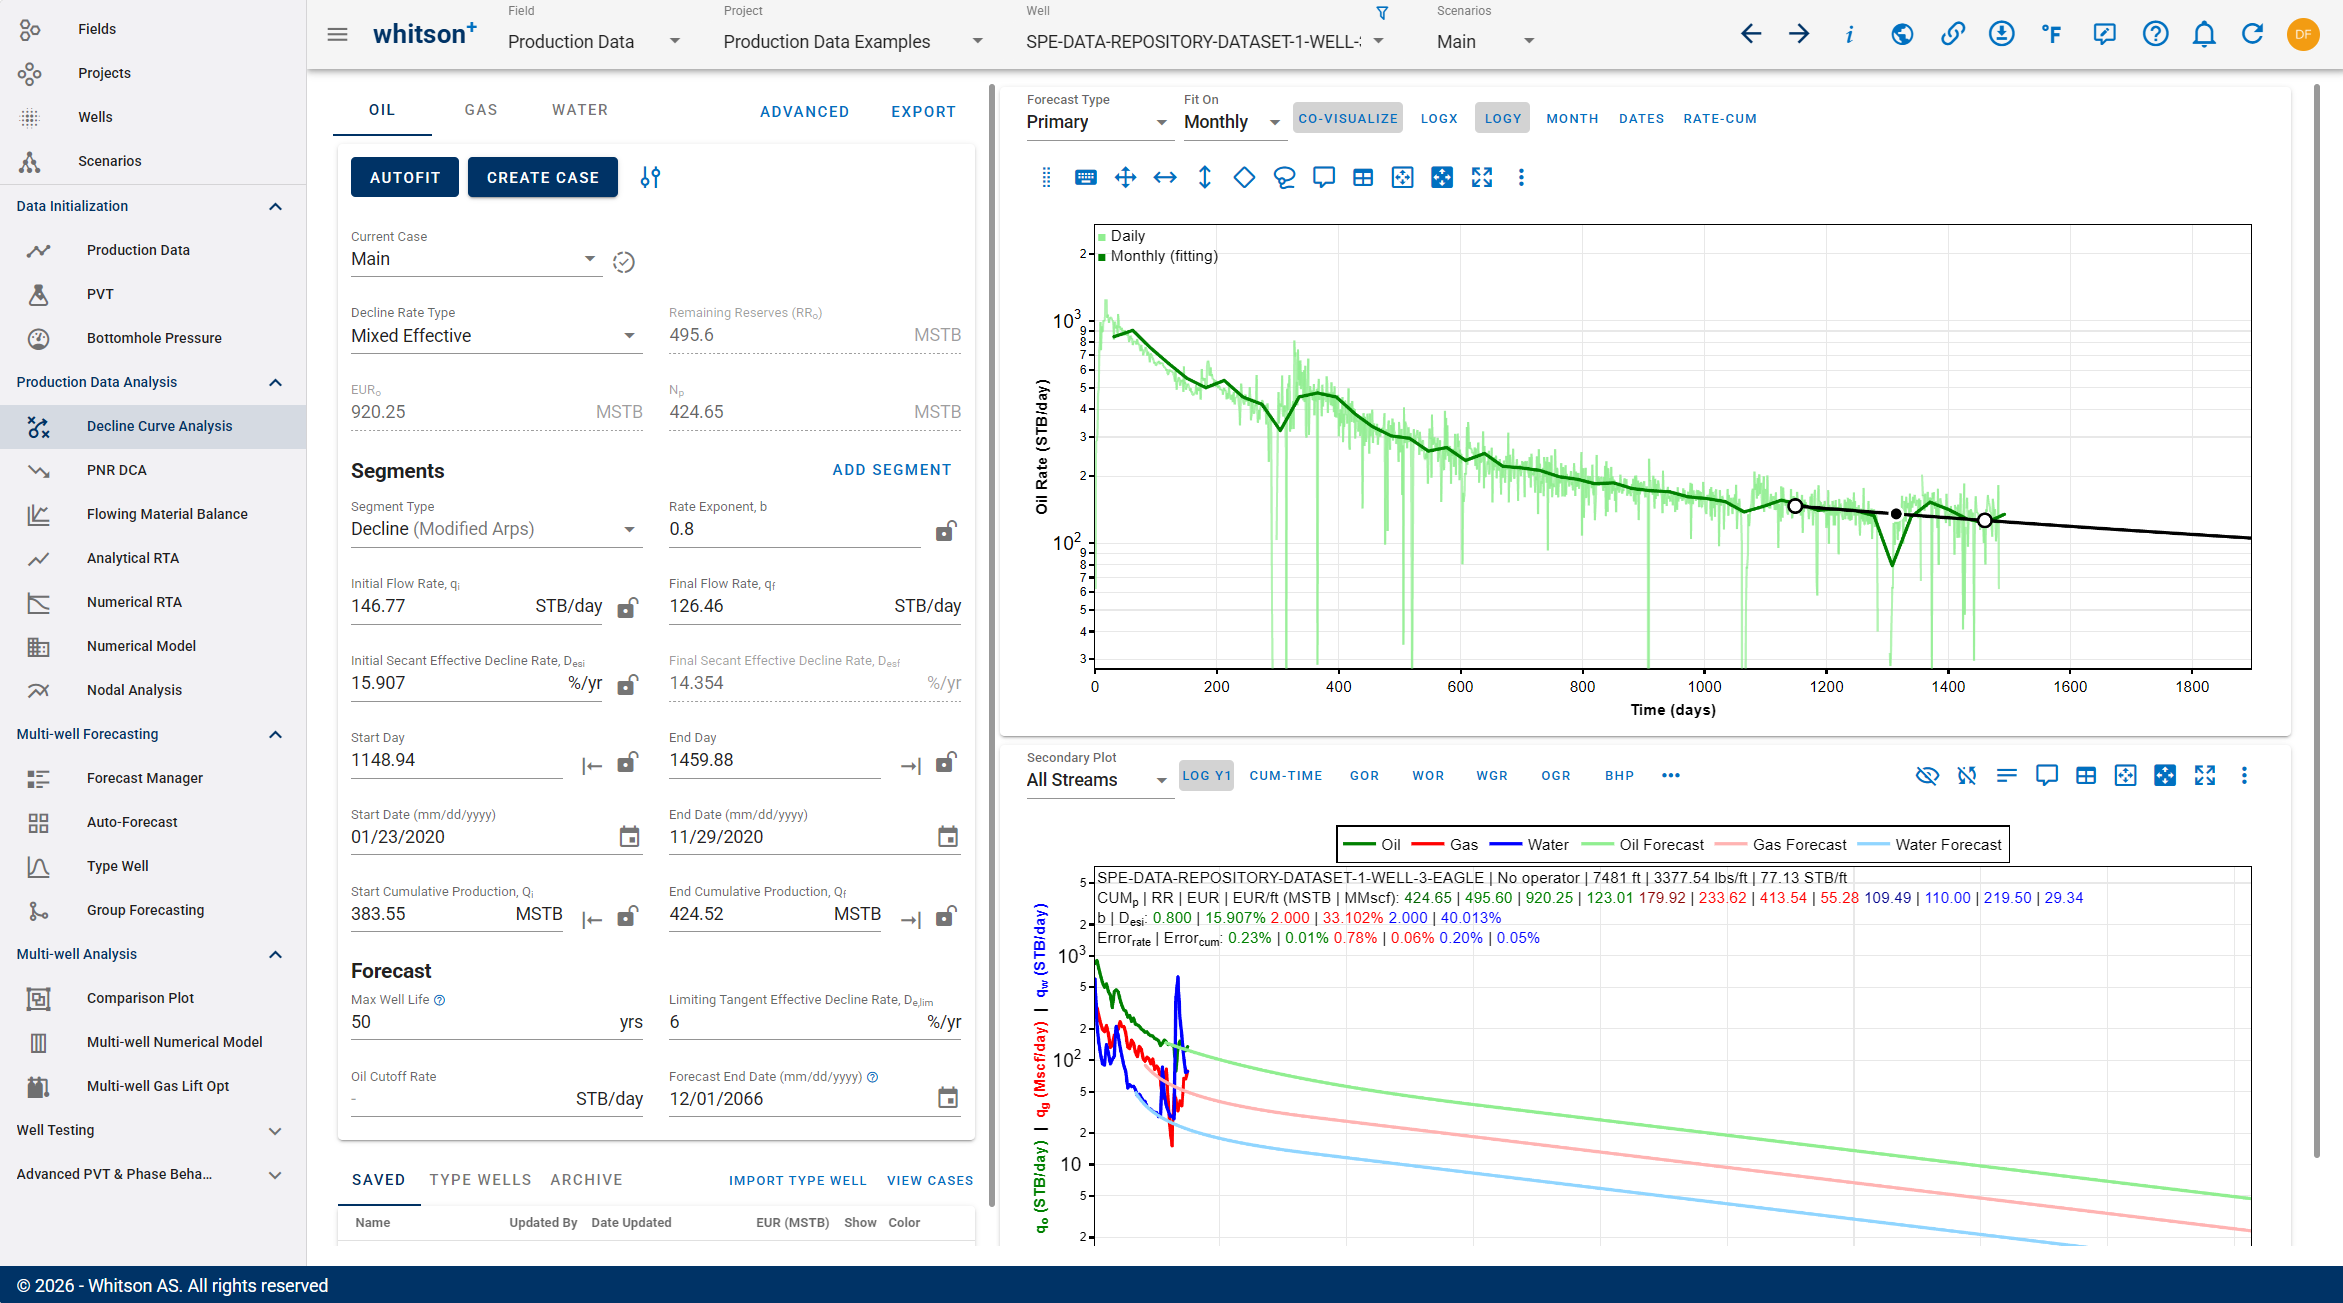The image size is (2343, 1303).
Task: Toggle CO-VISUALIZE on the primary plot
Action: pyautogui.click(x=1348, y=118)
